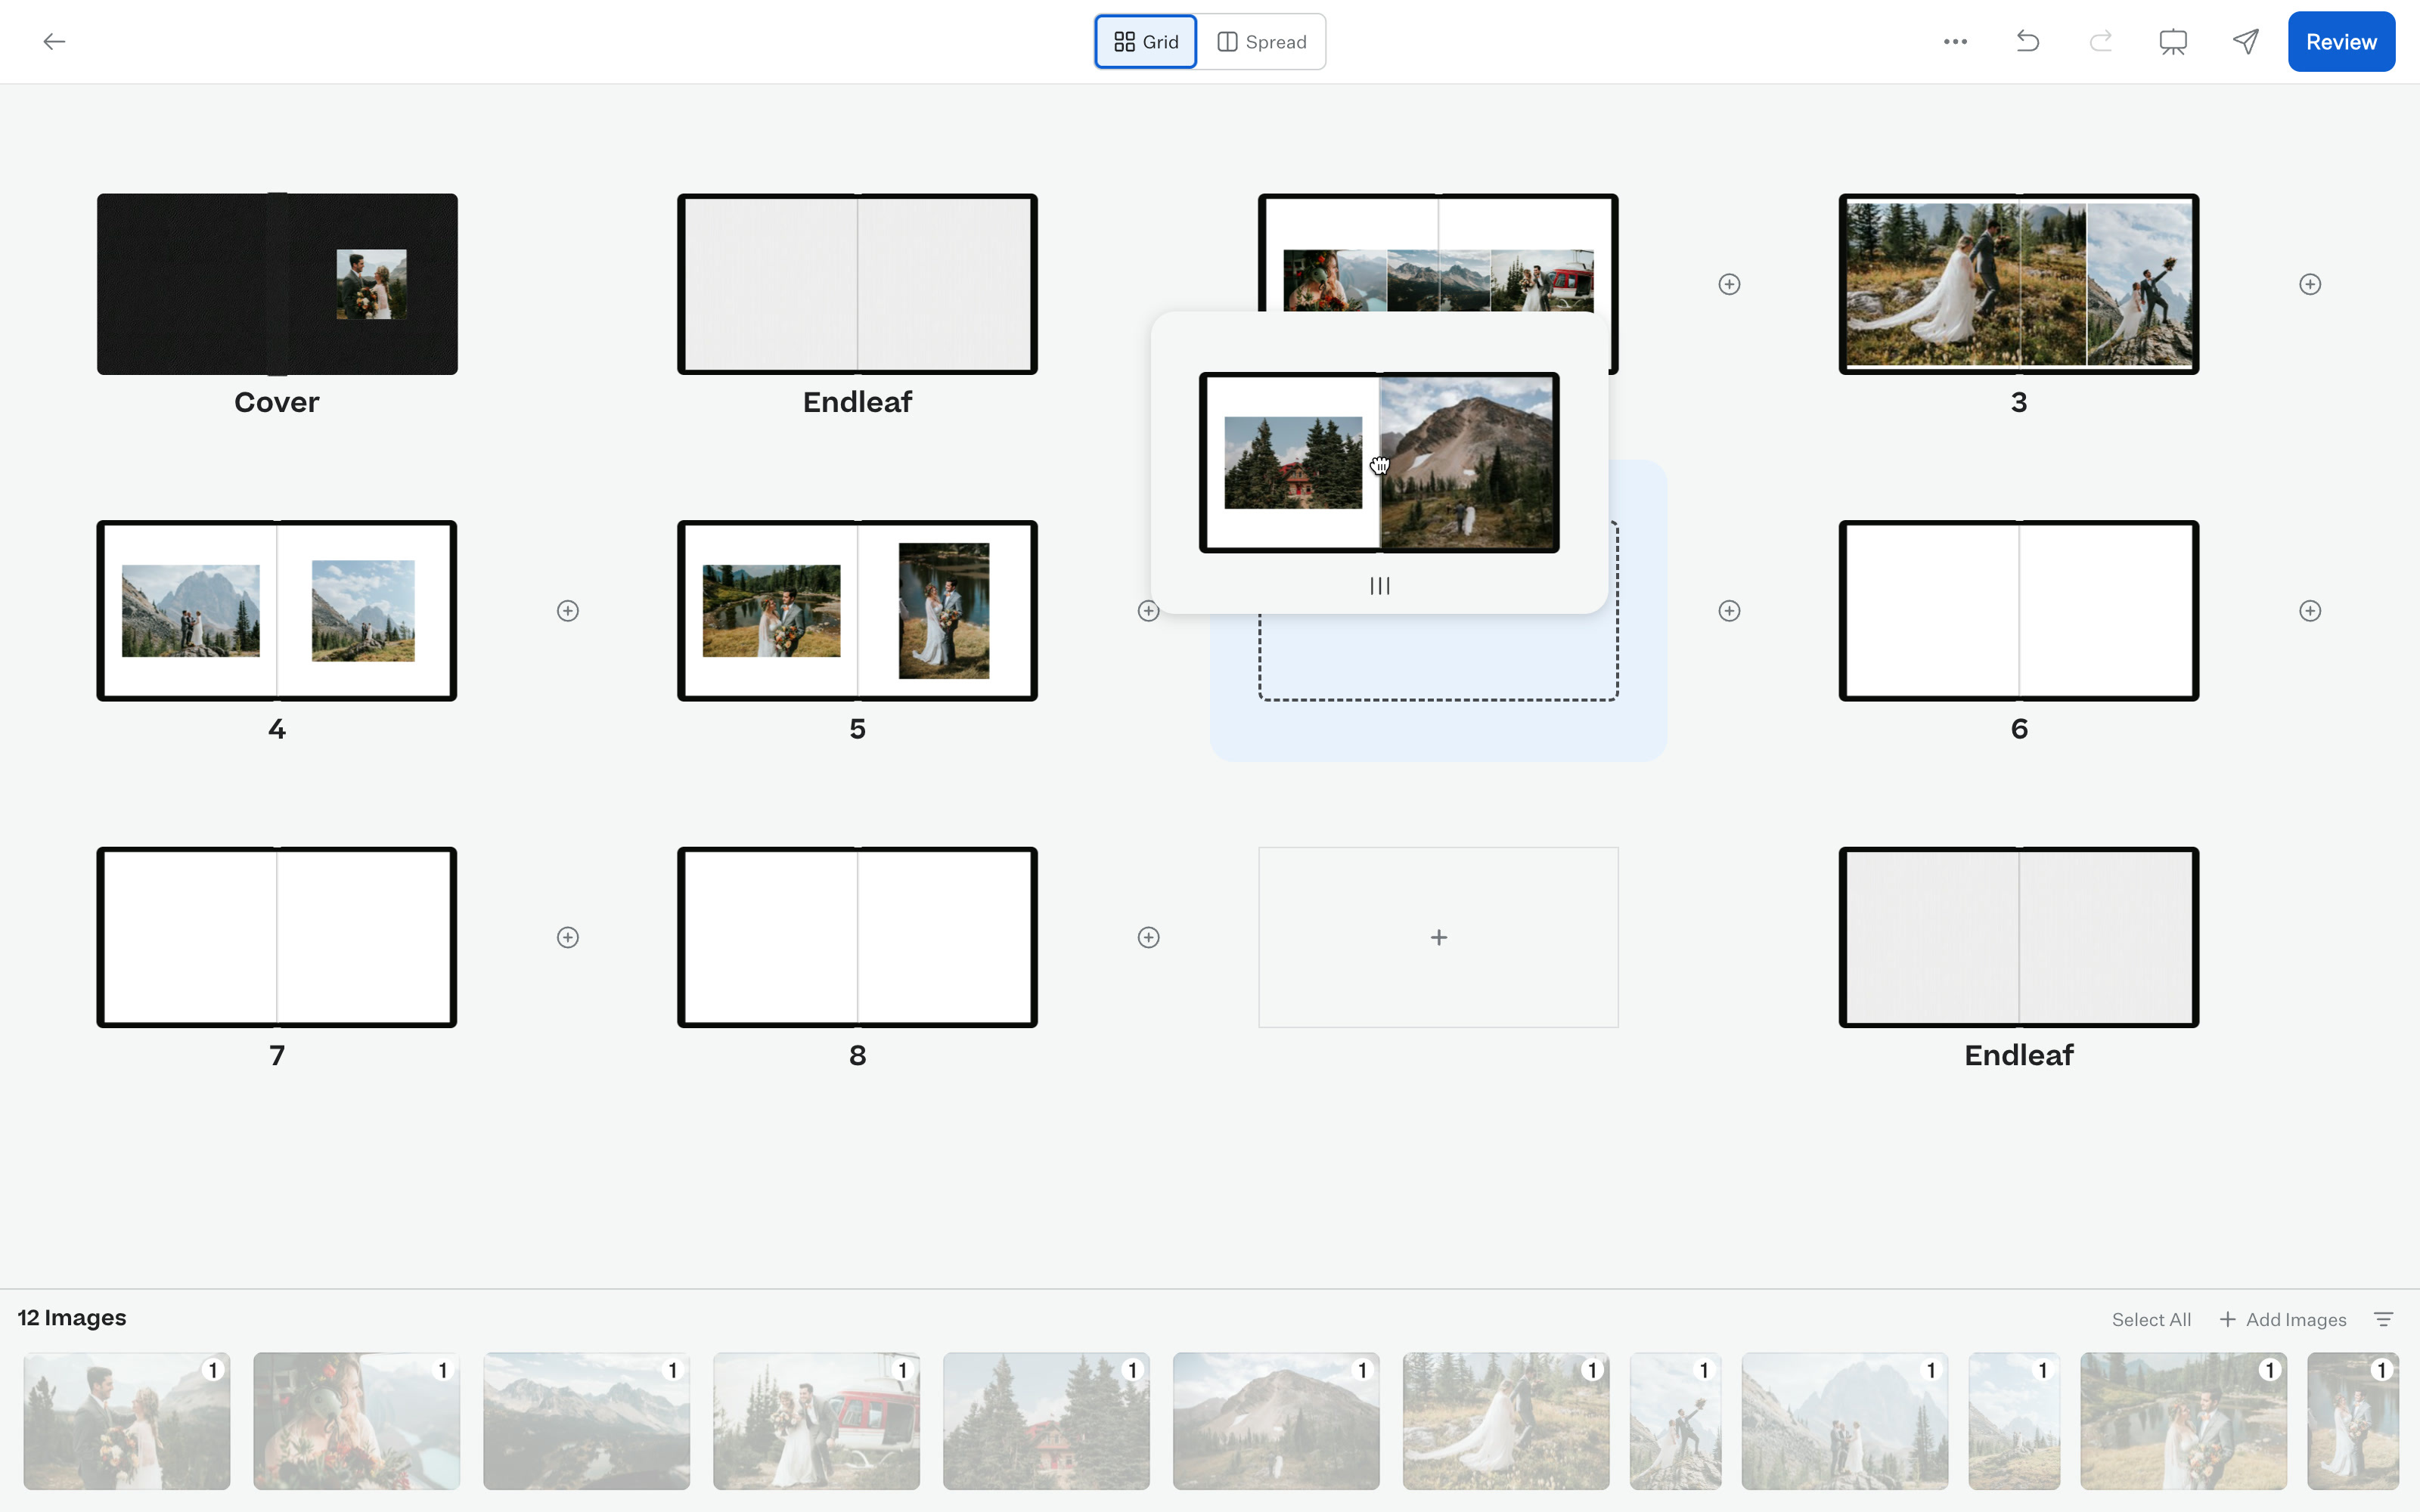Image resolution: width=2420 pixels, height=1512 pixels.
Task: Add a spread after spread 7
Action: pyautogui.click(x=567, y=937)
